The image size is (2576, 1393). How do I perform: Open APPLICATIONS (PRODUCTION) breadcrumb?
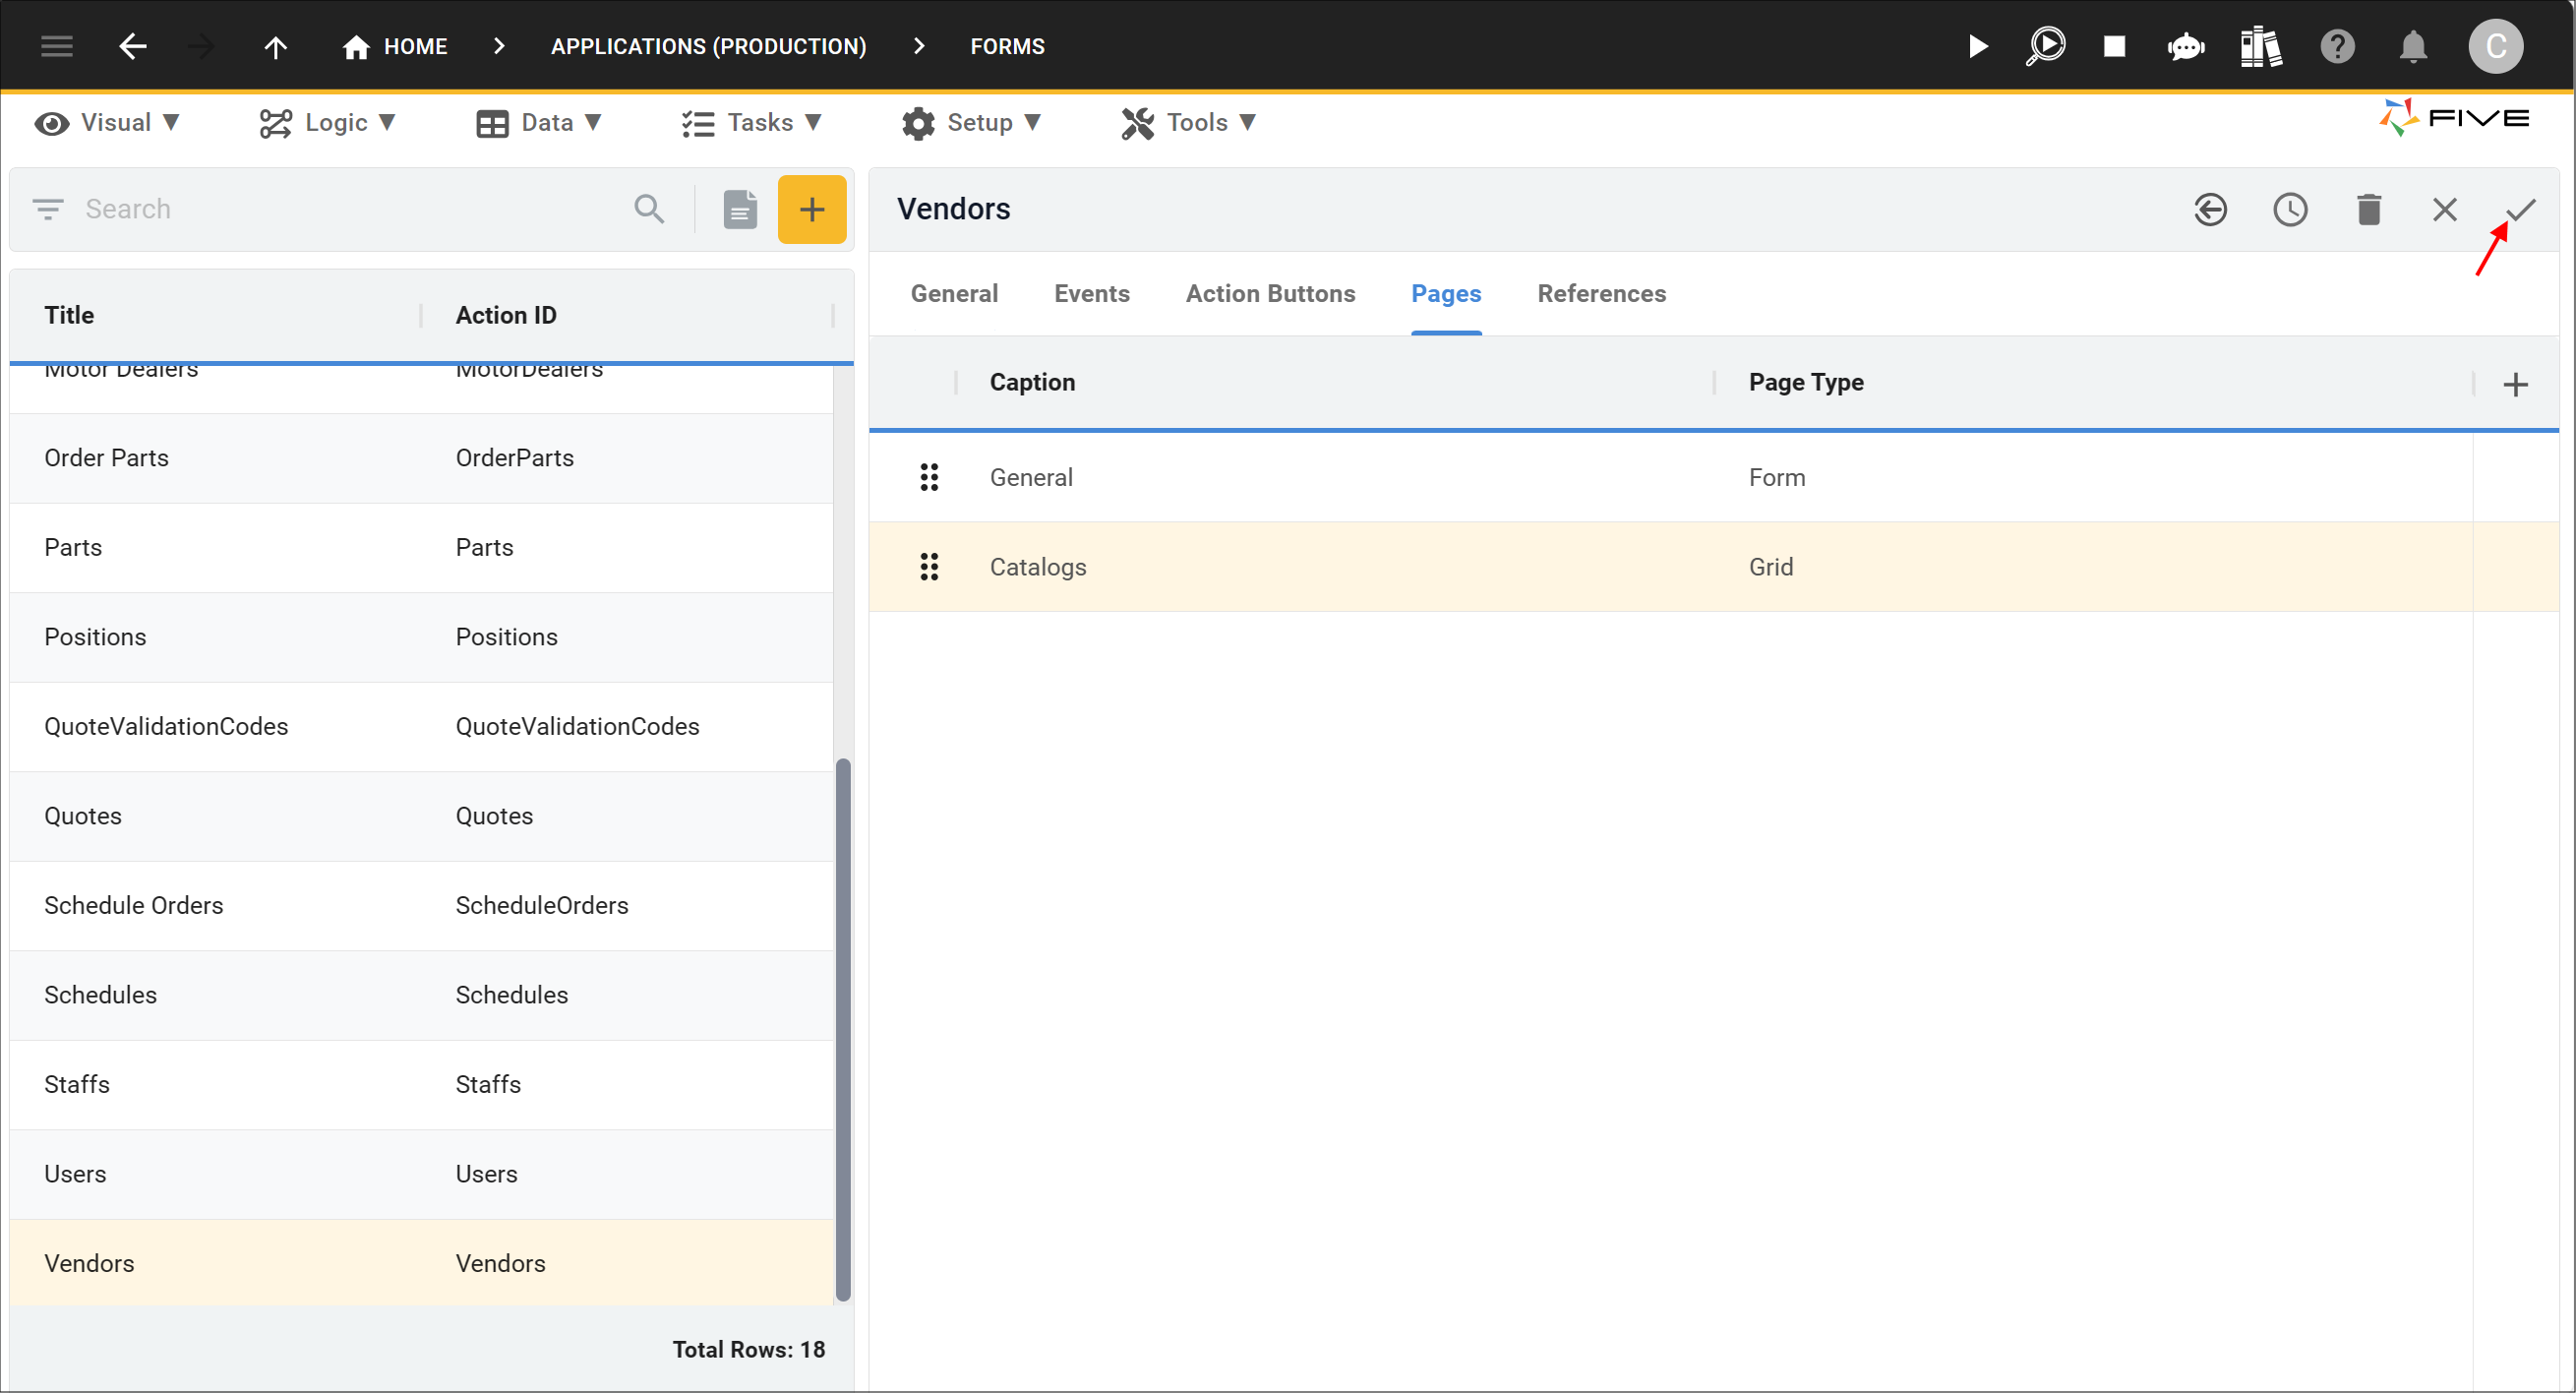[x=708, y=46]
